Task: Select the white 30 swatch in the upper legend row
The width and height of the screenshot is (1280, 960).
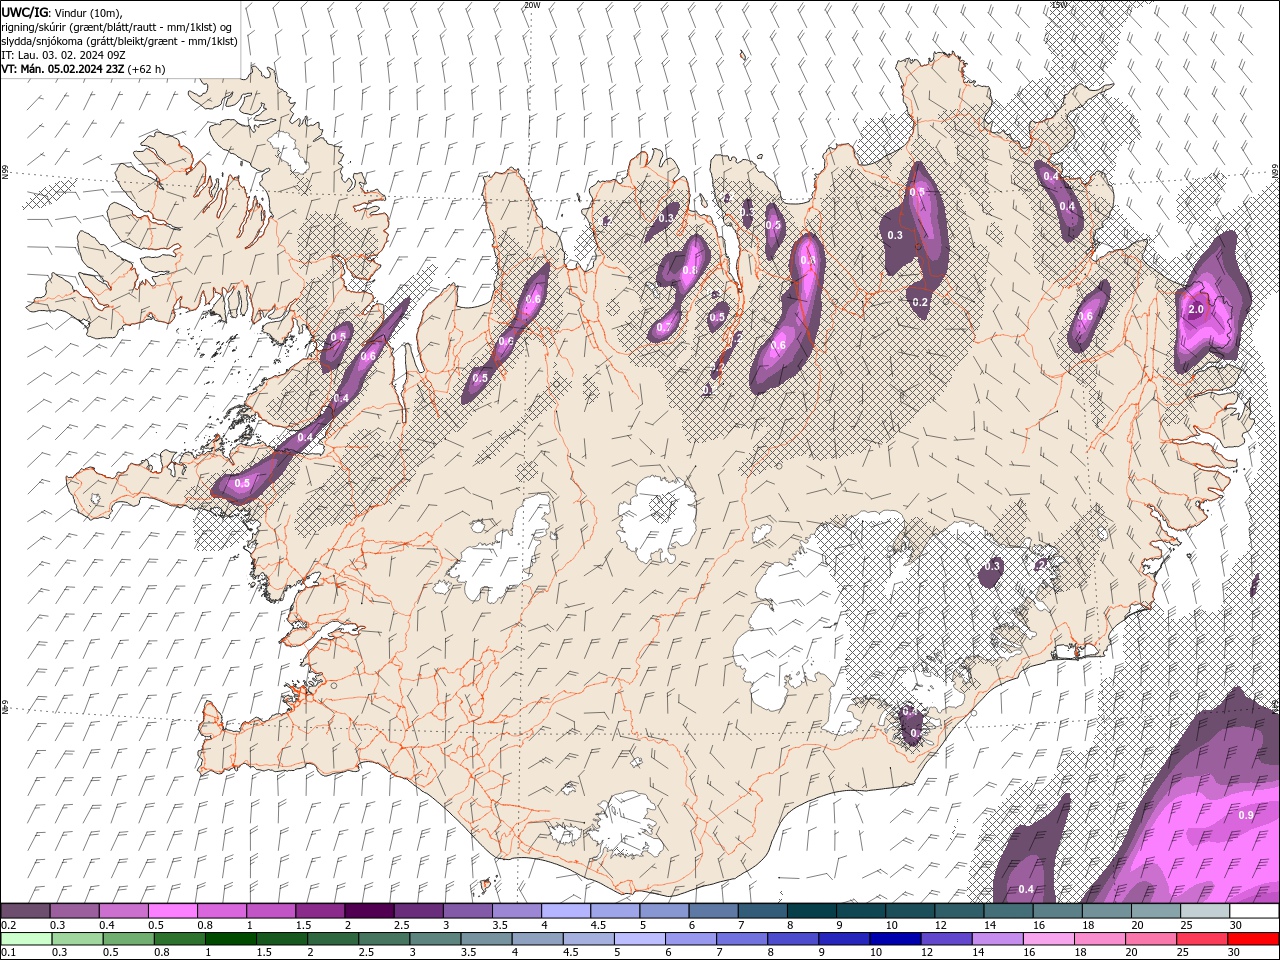Action: [1255, 911]
